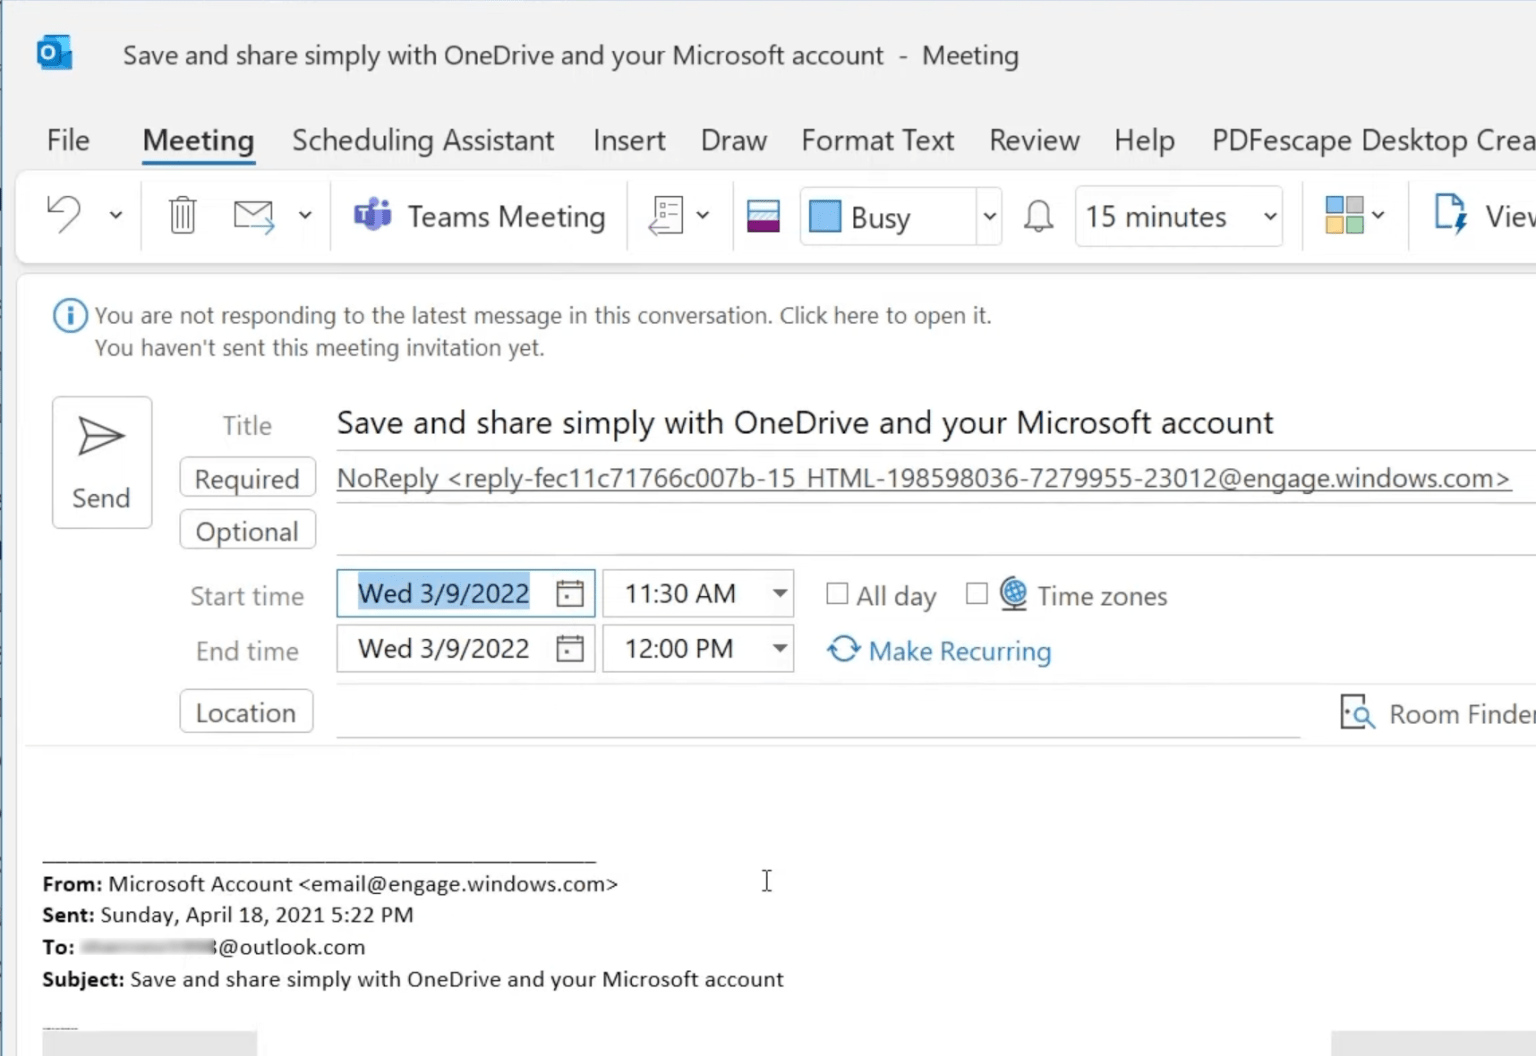Open the Busy status dropdown

[988, 216]
